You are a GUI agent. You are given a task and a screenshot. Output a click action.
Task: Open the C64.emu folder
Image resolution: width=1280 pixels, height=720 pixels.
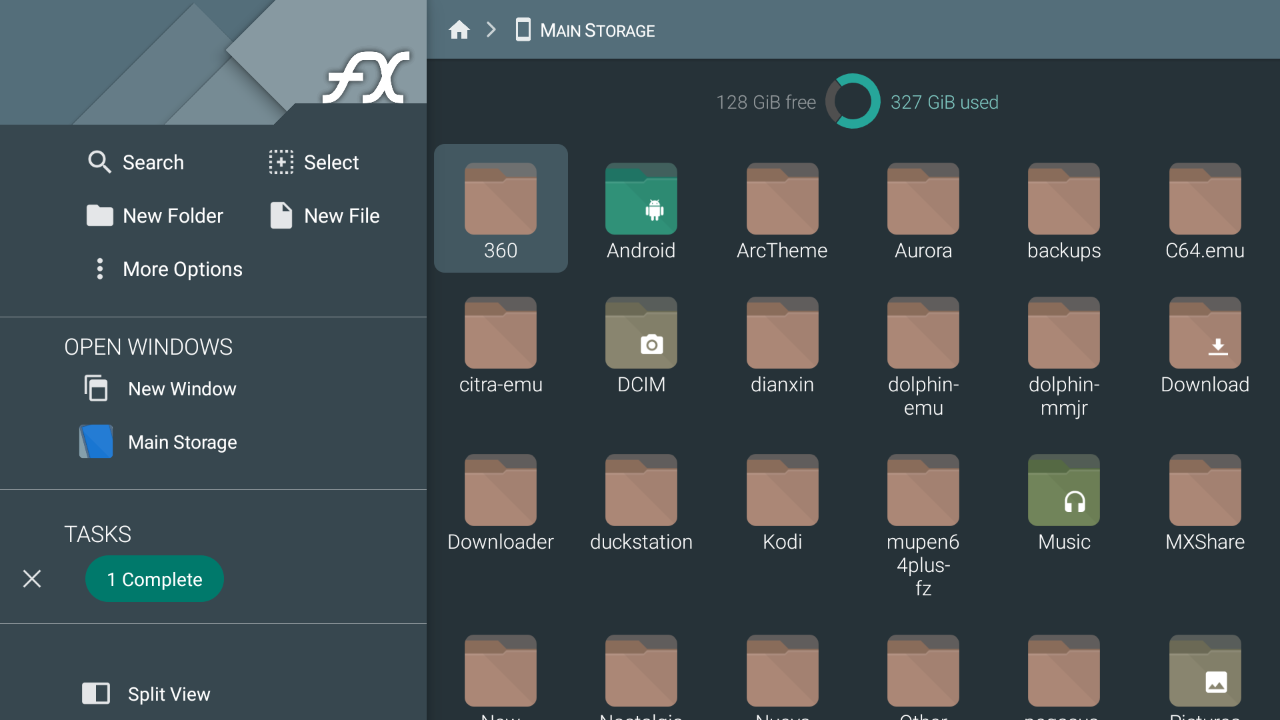(1205, 211)
